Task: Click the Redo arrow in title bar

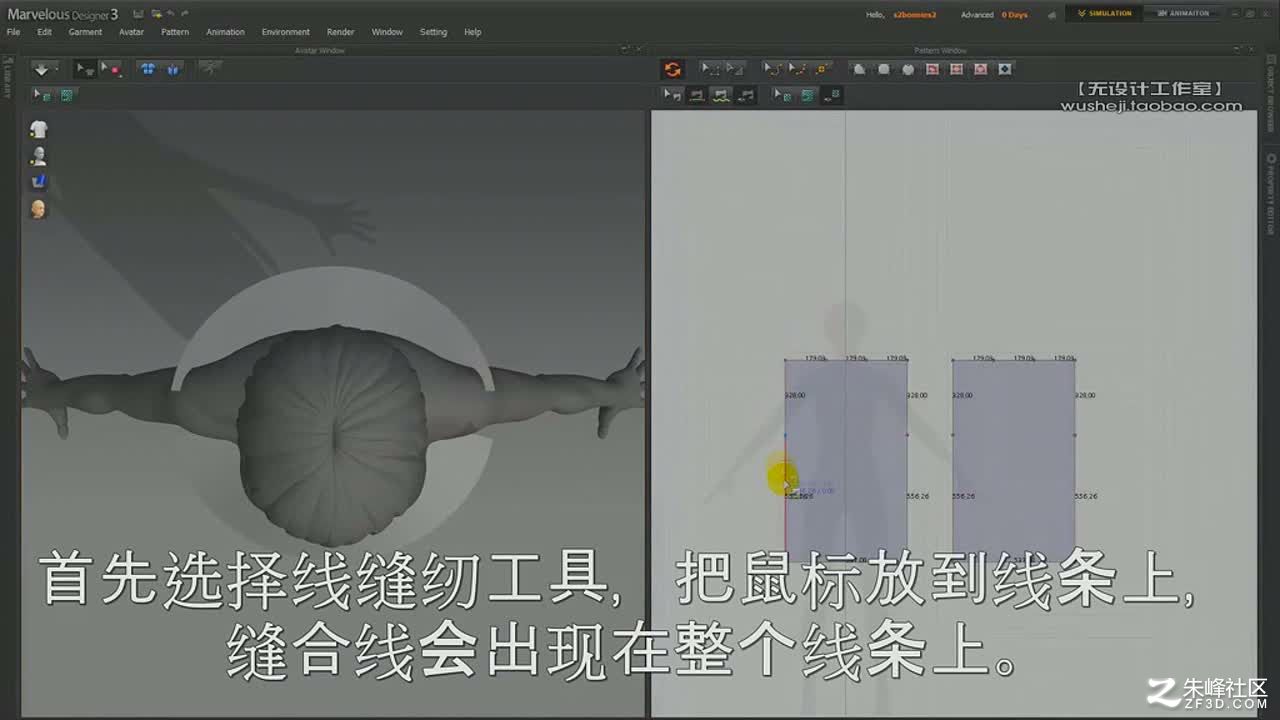Action: pyautogui.click(x=184, y=14)
